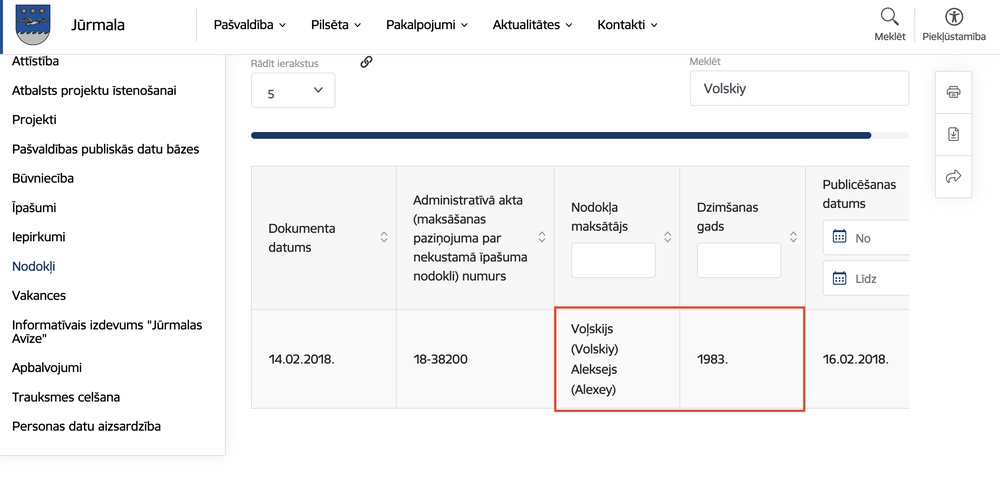The width and height of the screenshot is (1000, 480).
Task: Open the Rādīt ierakstus count dropdown
Action: (293, 91)
